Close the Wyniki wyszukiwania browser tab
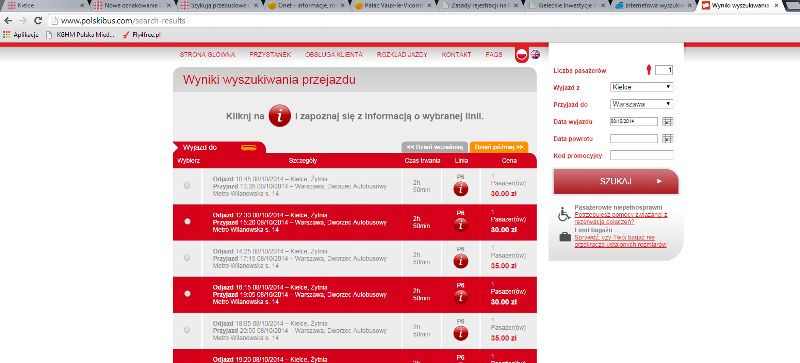Screen dimensions: 800x363 777,6
